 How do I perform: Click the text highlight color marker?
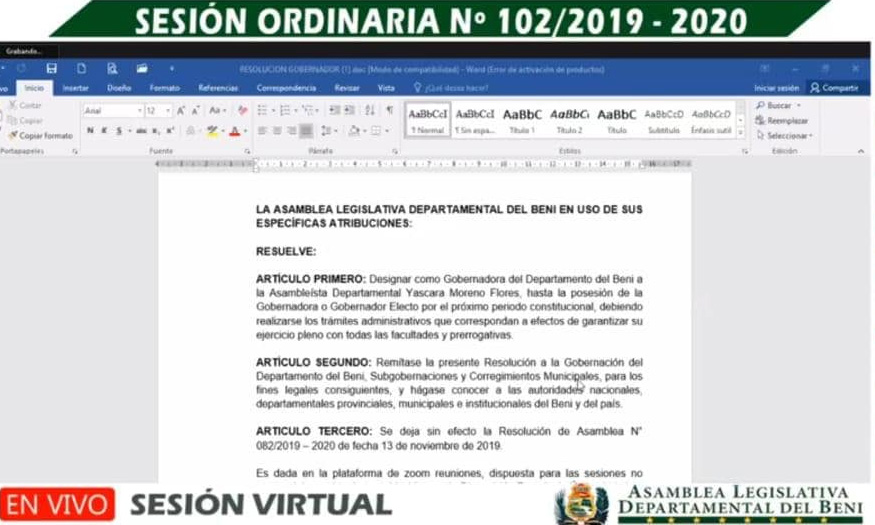pos(213,131)
